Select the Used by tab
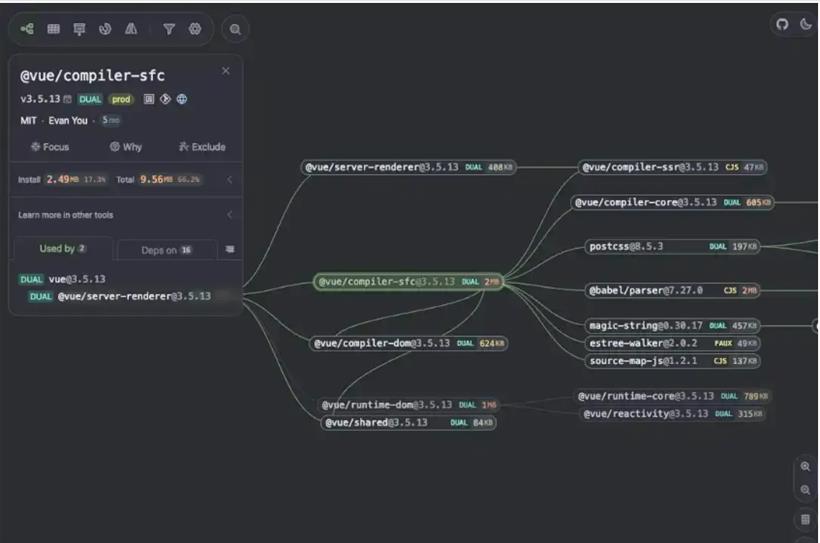The width and height of the screenshot is (820, 543). [63, 248]
